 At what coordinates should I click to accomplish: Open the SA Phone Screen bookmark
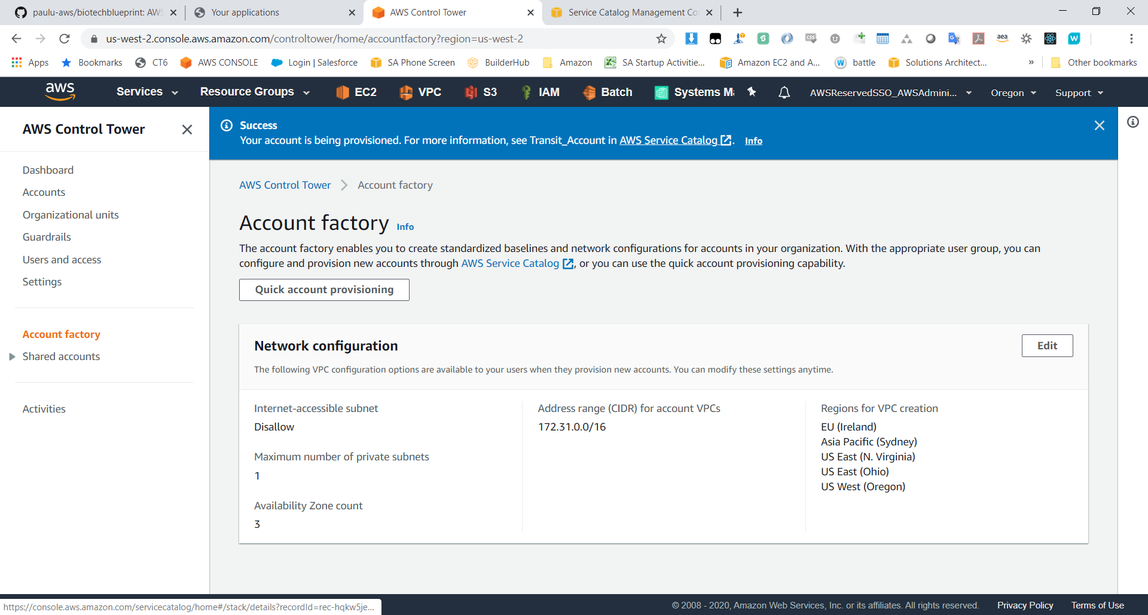pyautogui.click(x=413, y=62)
